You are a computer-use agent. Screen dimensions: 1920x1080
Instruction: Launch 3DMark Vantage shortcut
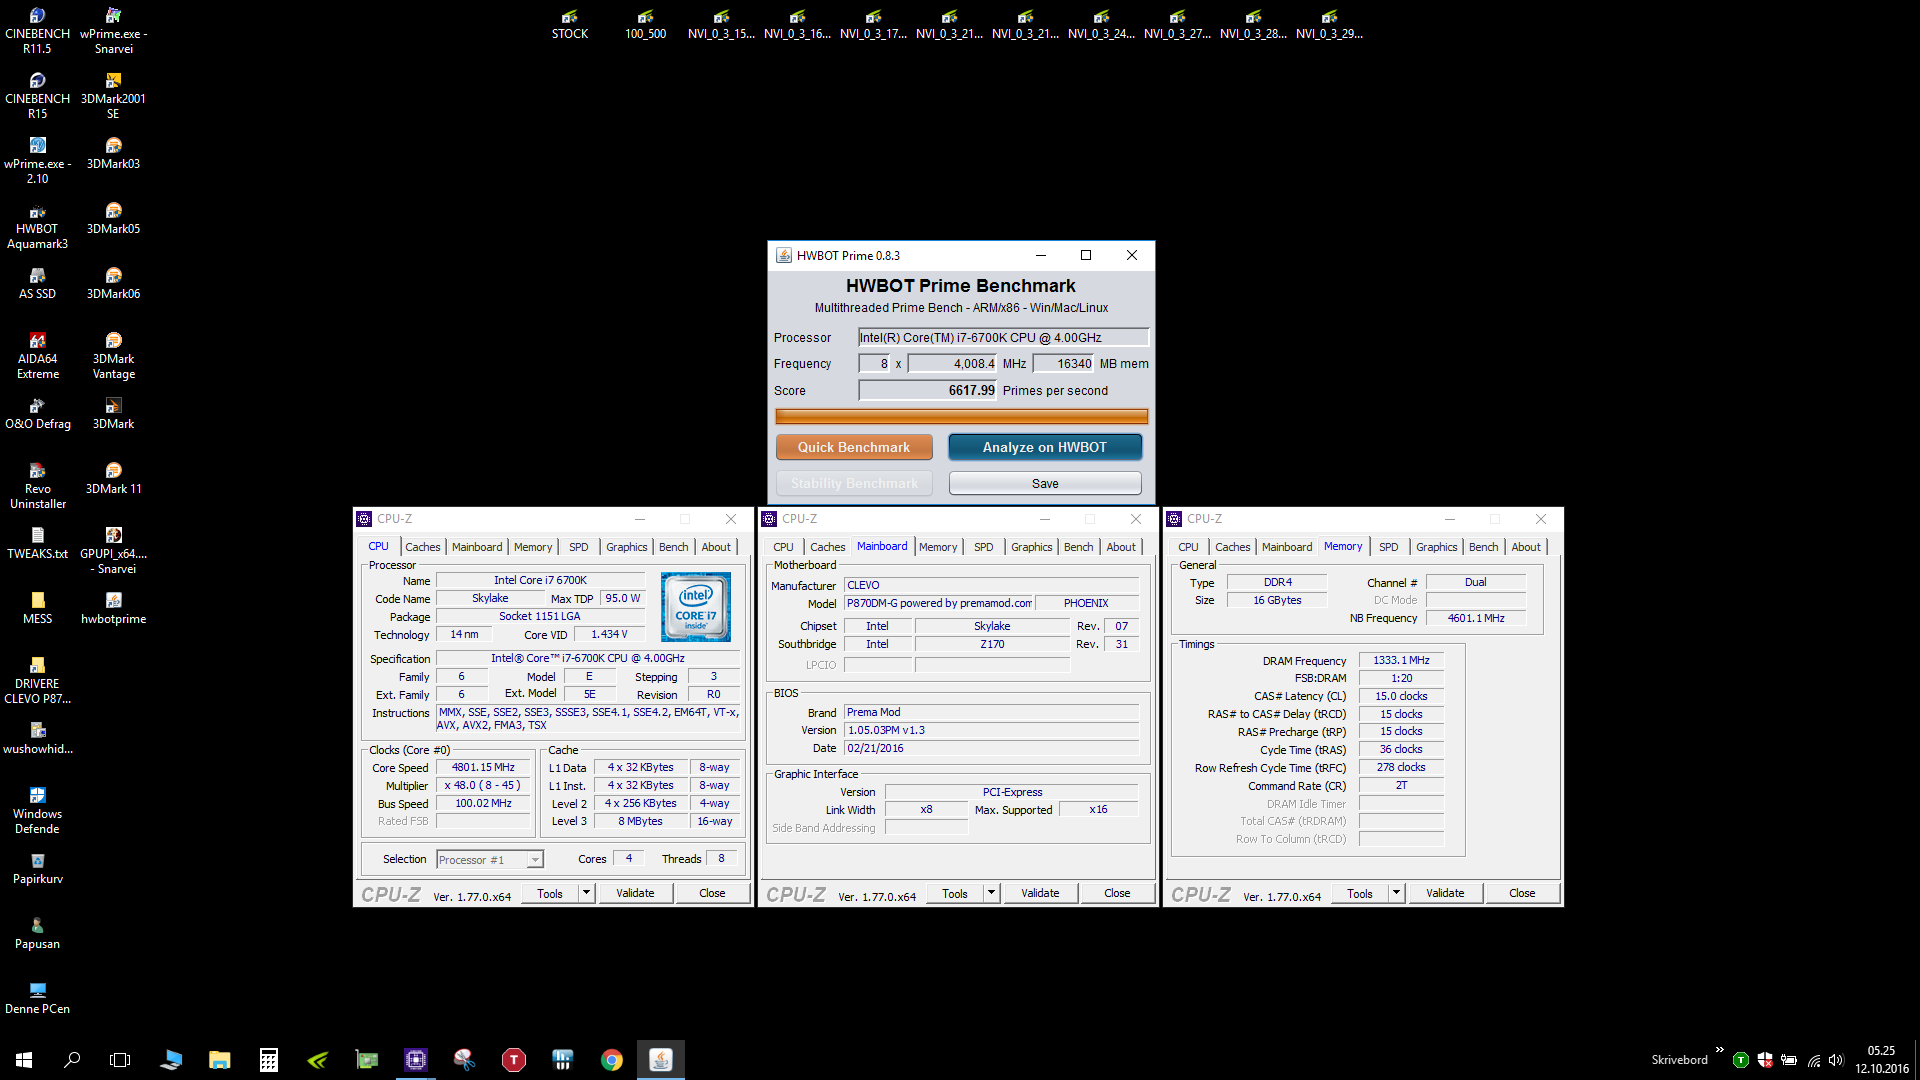(x=113, y=355)
